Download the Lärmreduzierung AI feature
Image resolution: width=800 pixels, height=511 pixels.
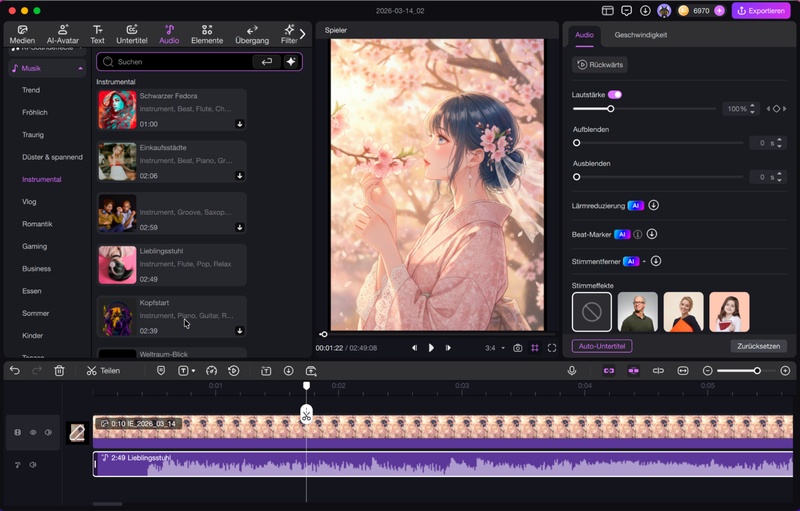tap(653, 205)
